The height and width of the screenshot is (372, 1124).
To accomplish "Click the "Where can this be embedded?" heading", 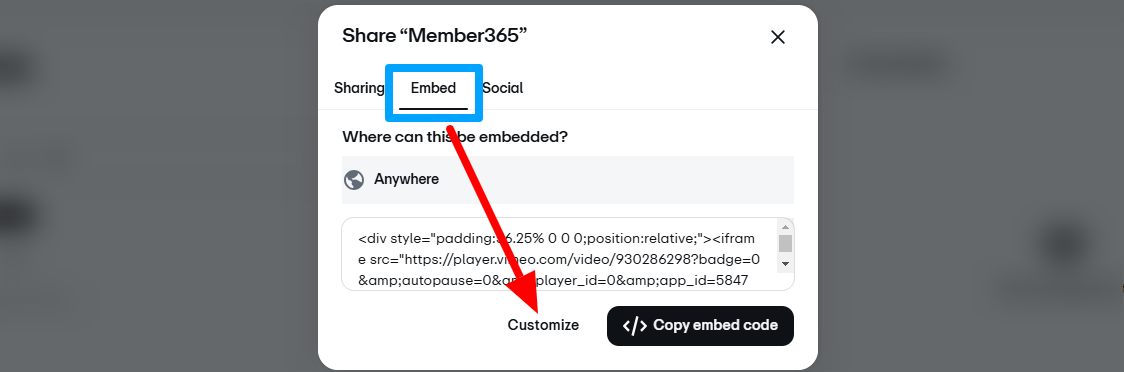I will coord(455,137).
